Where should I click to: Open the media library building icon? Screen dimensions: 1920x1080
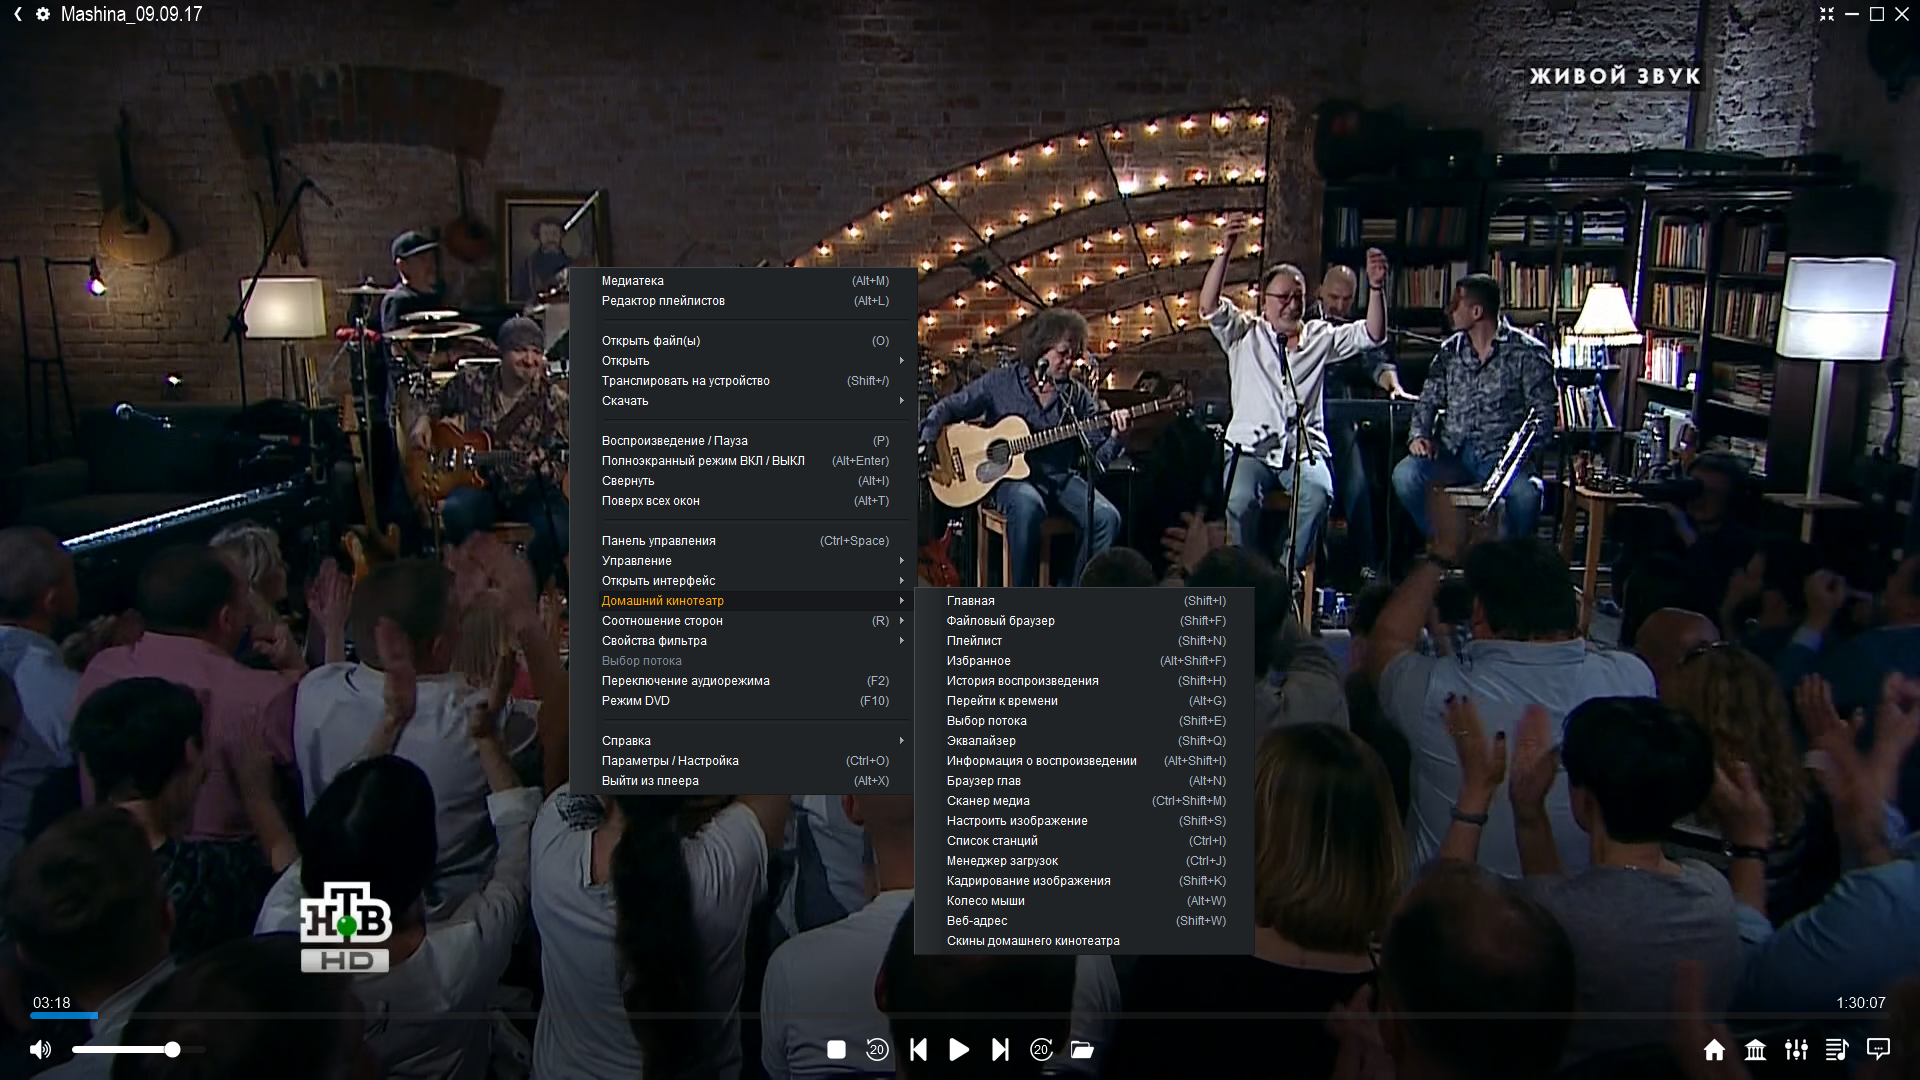tap(1755, 1050)
